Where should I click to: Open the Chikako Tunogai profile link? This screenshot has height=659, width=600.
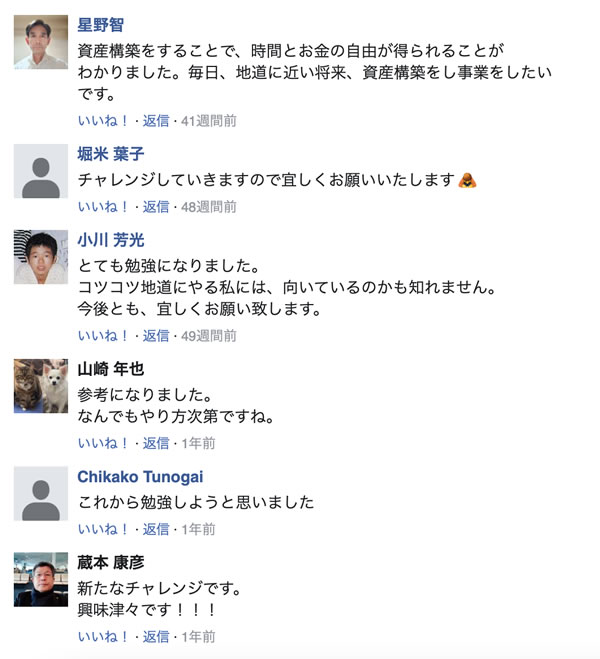click(x=140, y=477)
